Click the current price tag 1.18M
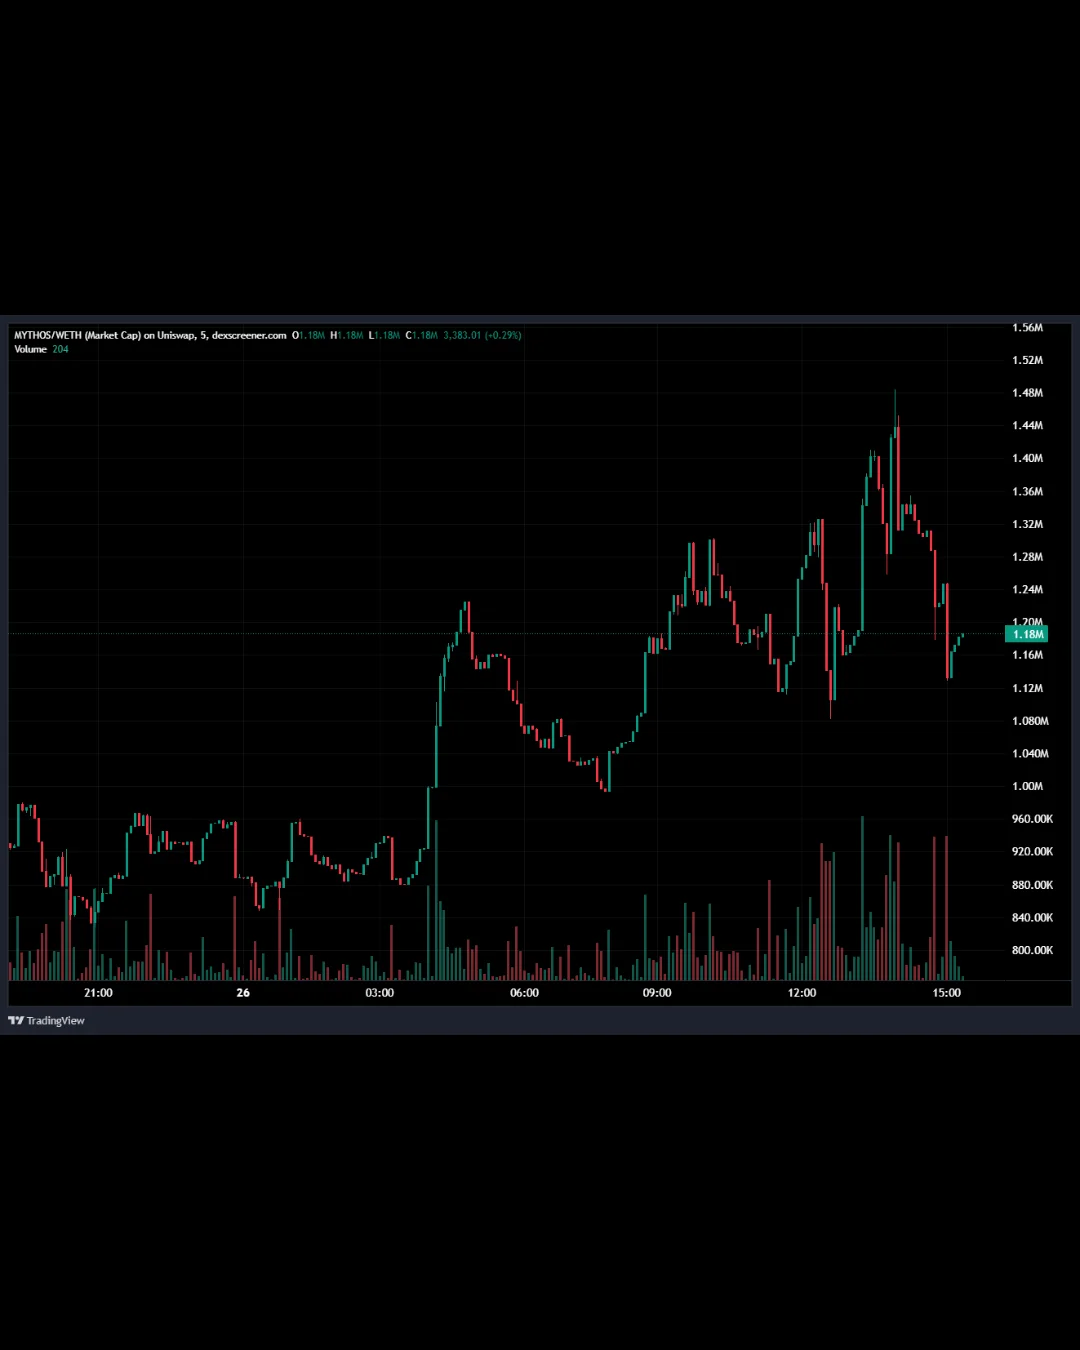The width and height of the screenshot is (1080, 1350). [1027, 634]
